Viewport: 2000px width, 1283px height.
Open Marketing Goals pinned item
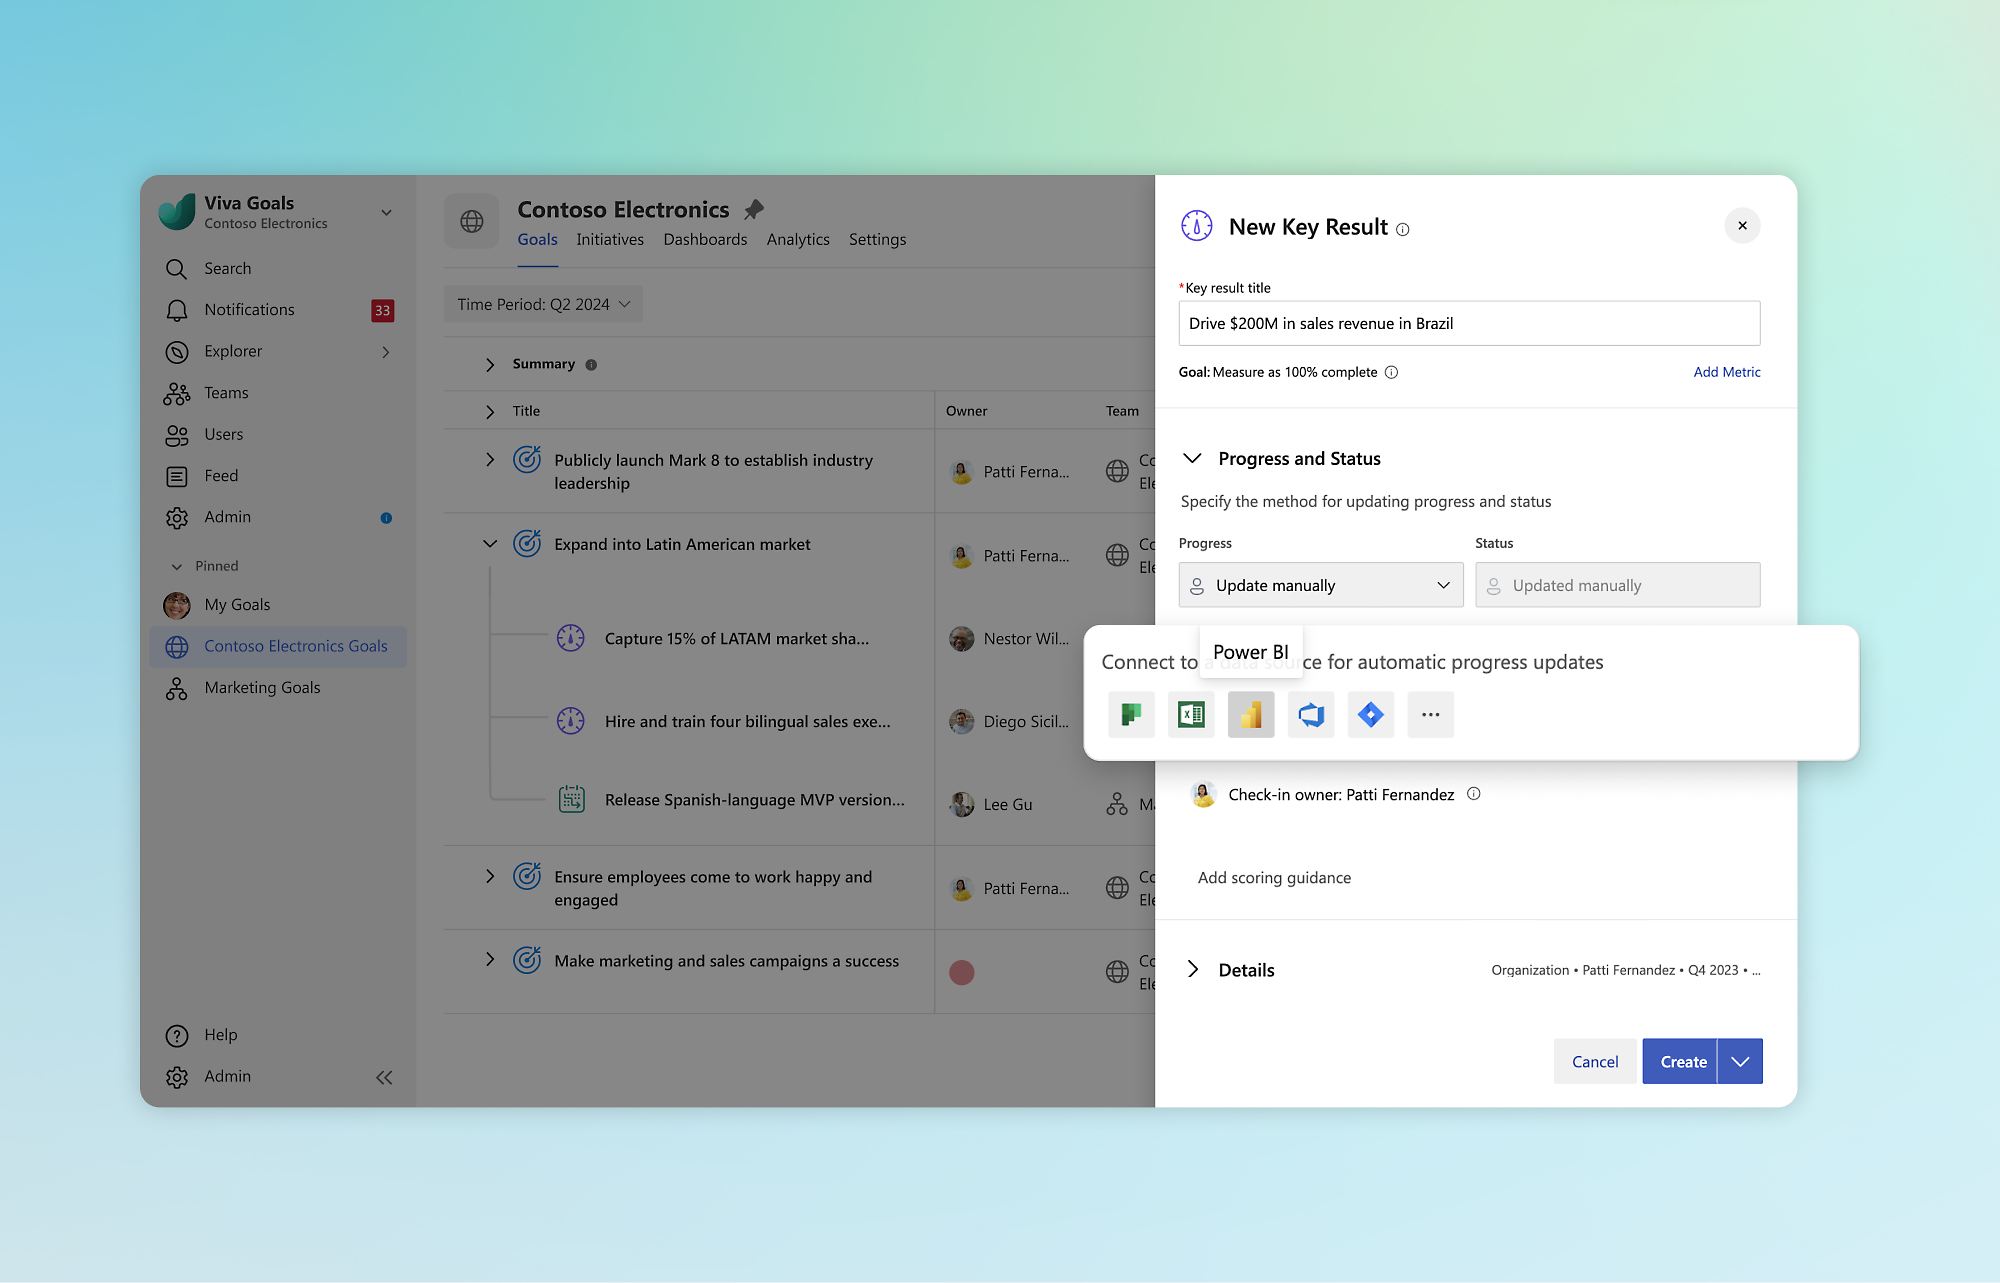tap(278, 688)
